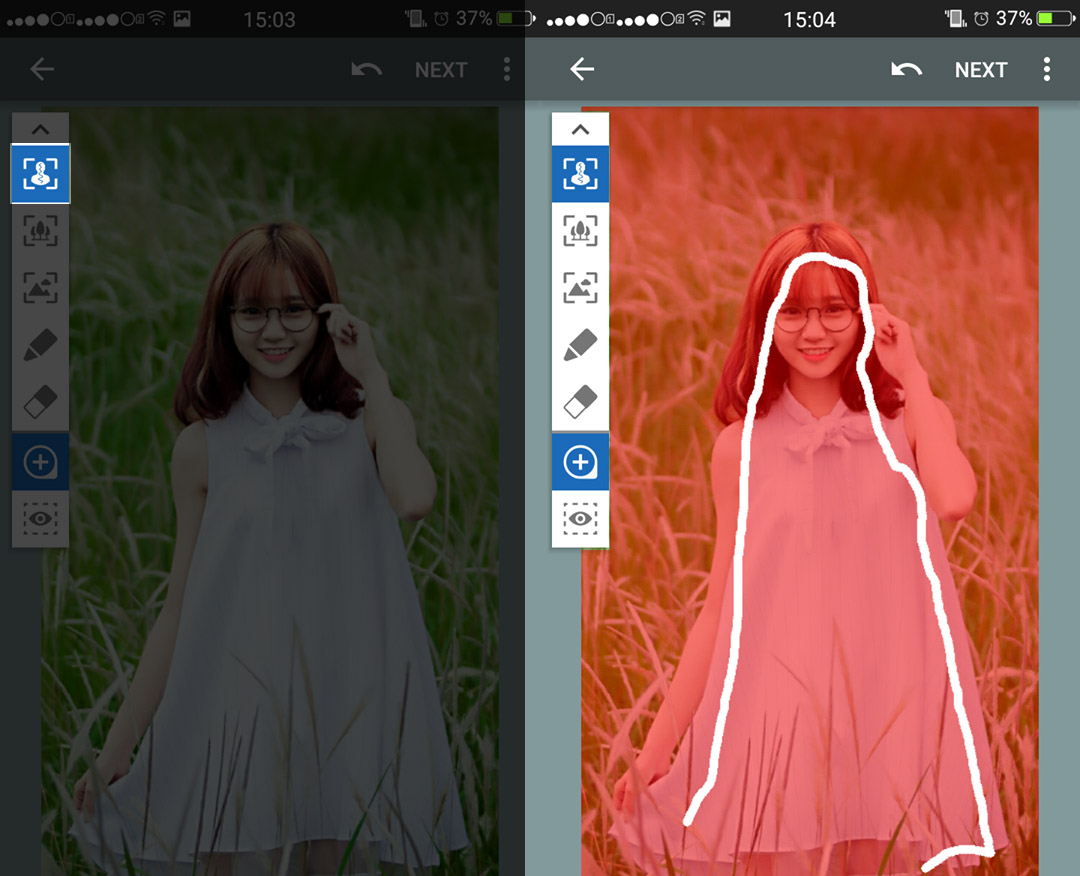Tap the dimmed undo arrow in left screen
The image size is (1080, 876).
(x=366, y=69)
